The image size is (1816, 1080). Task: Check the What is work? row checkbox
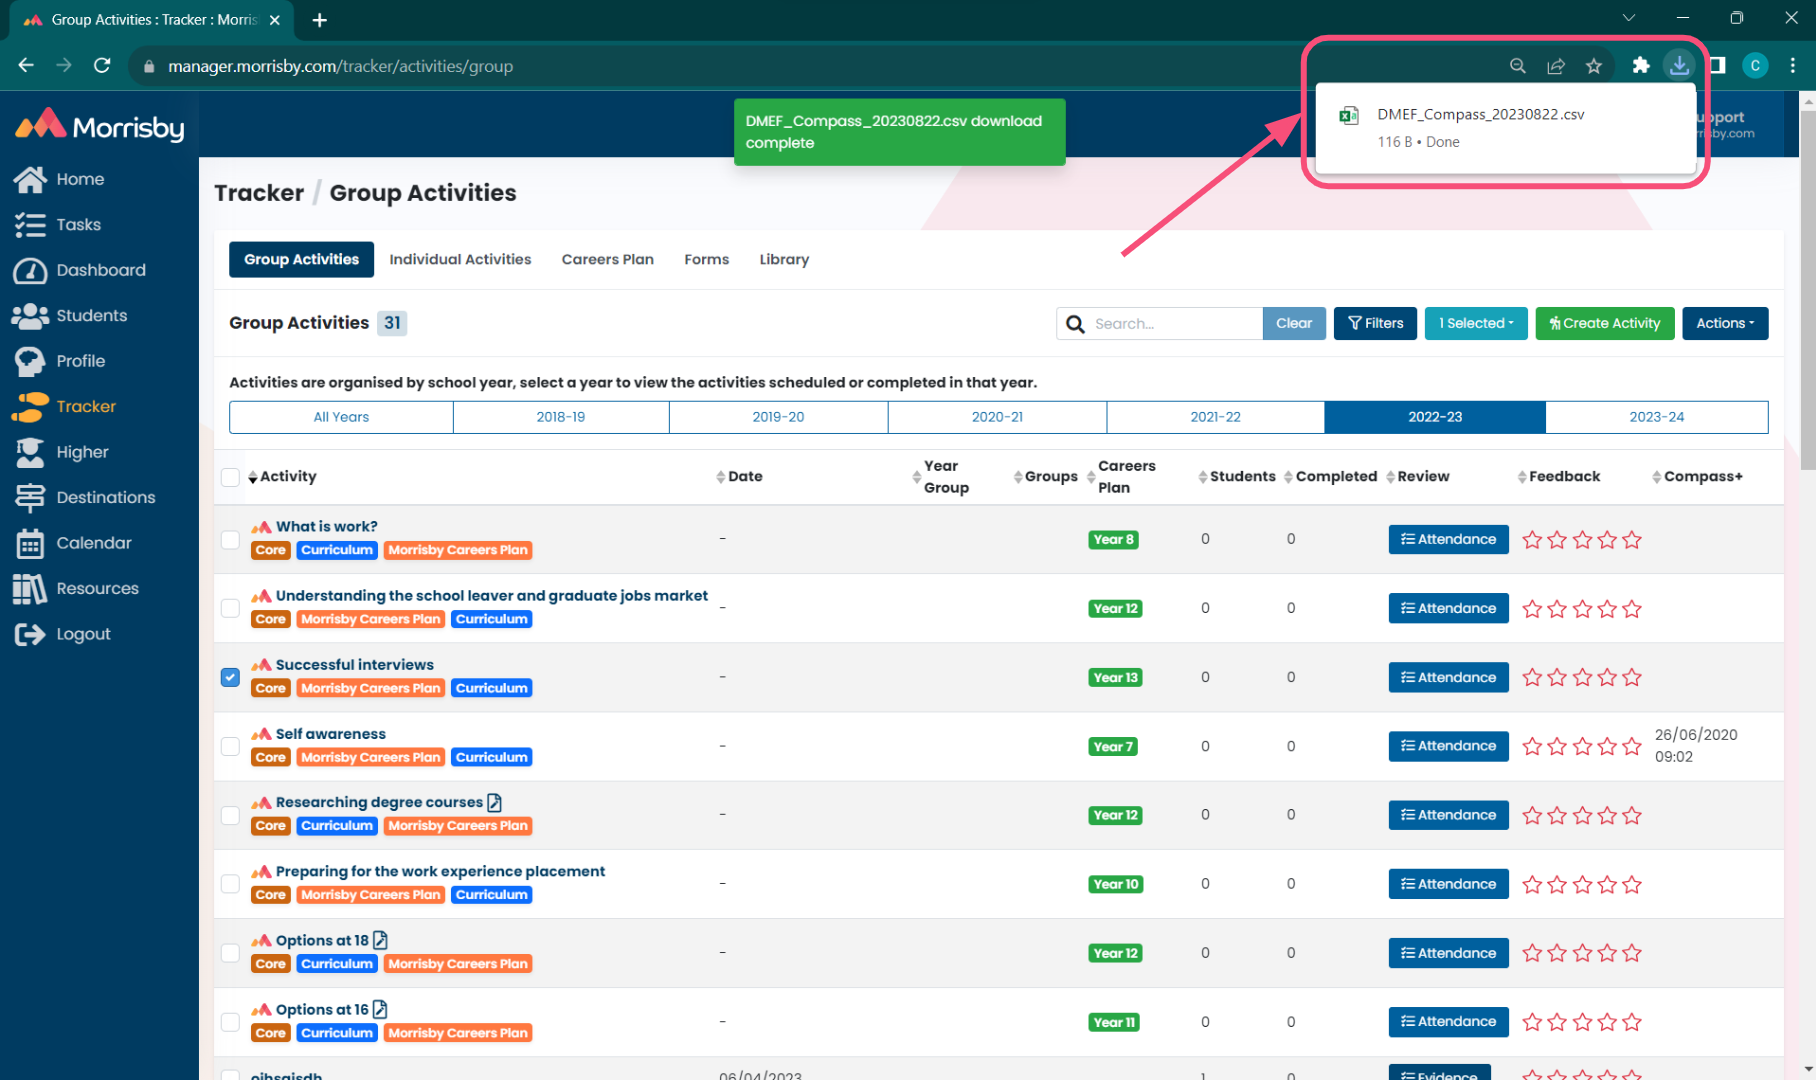pyautogui.click(x=230, y=539)
